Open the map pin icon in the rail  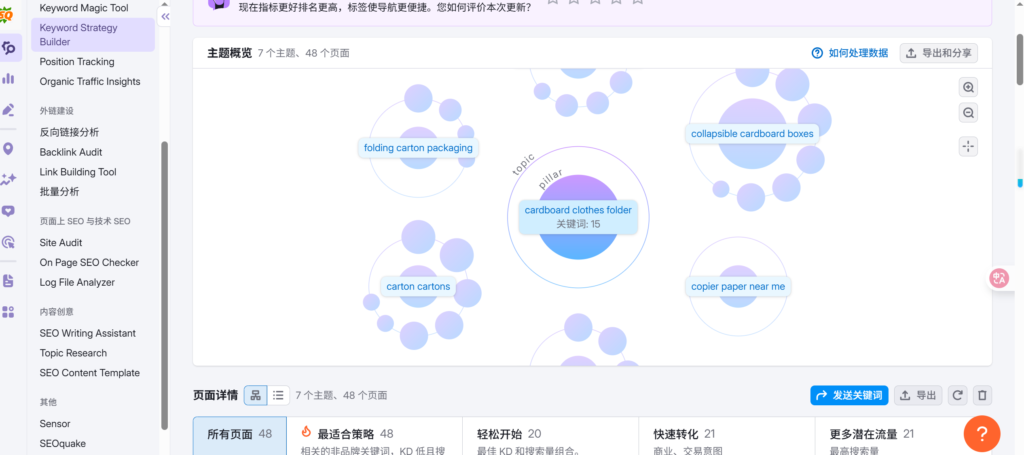(x=8, y=149)
